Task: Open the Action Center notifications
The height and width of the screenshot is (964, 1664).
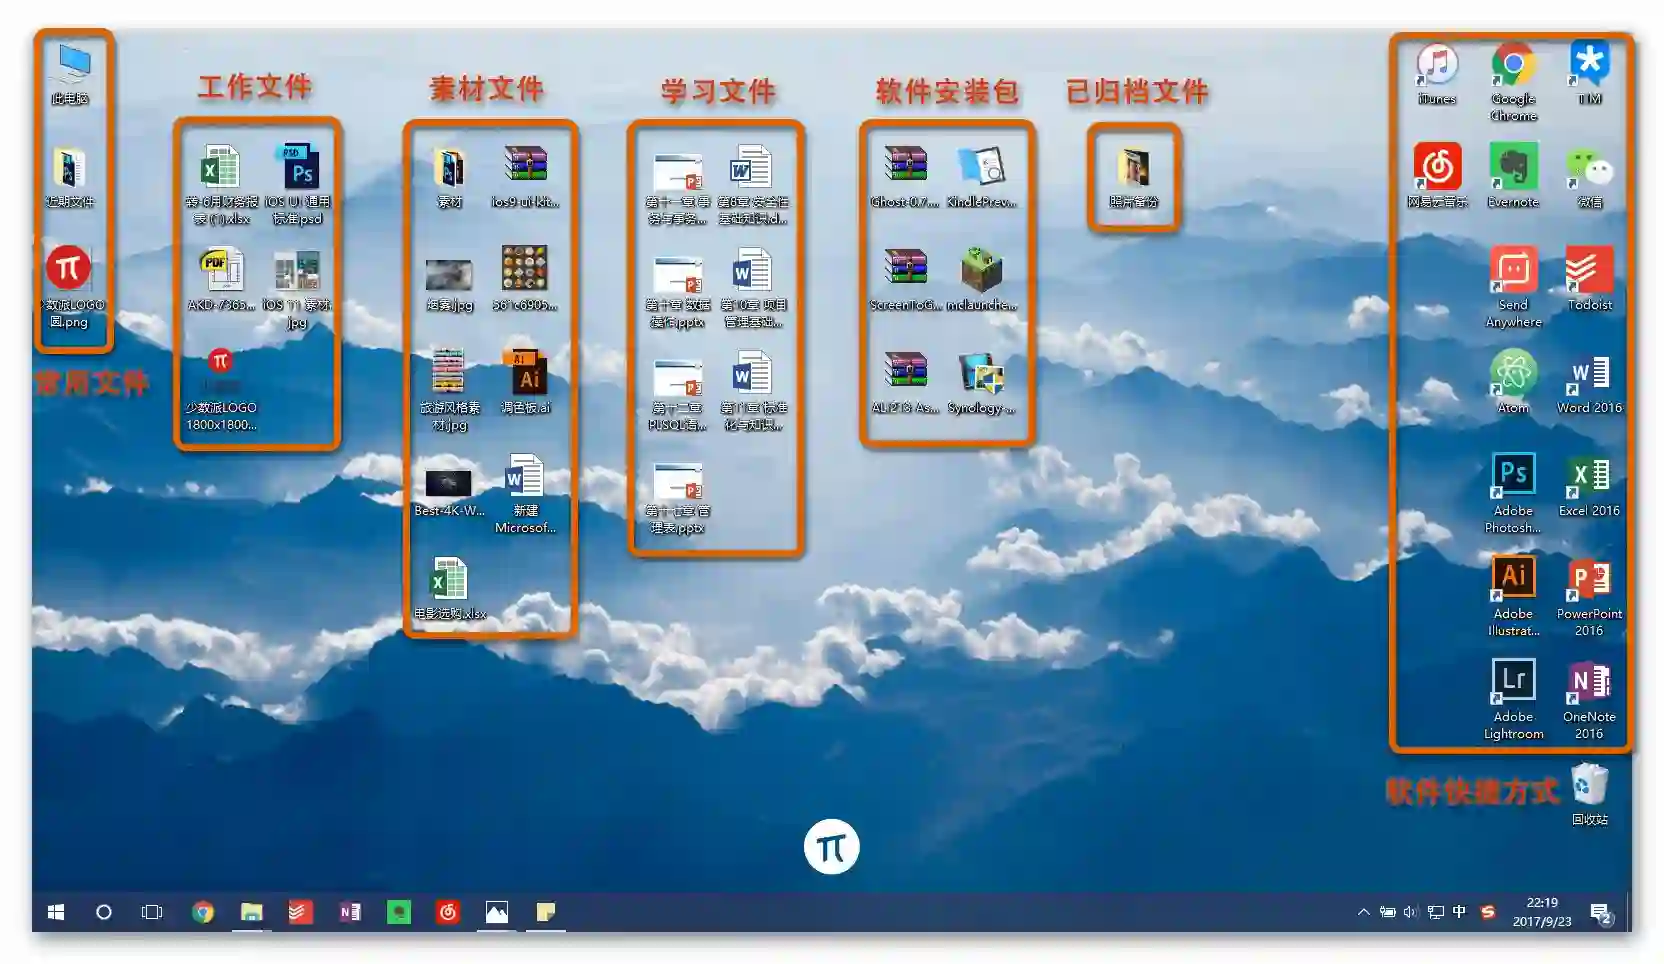Action: tap(1601, 913)
